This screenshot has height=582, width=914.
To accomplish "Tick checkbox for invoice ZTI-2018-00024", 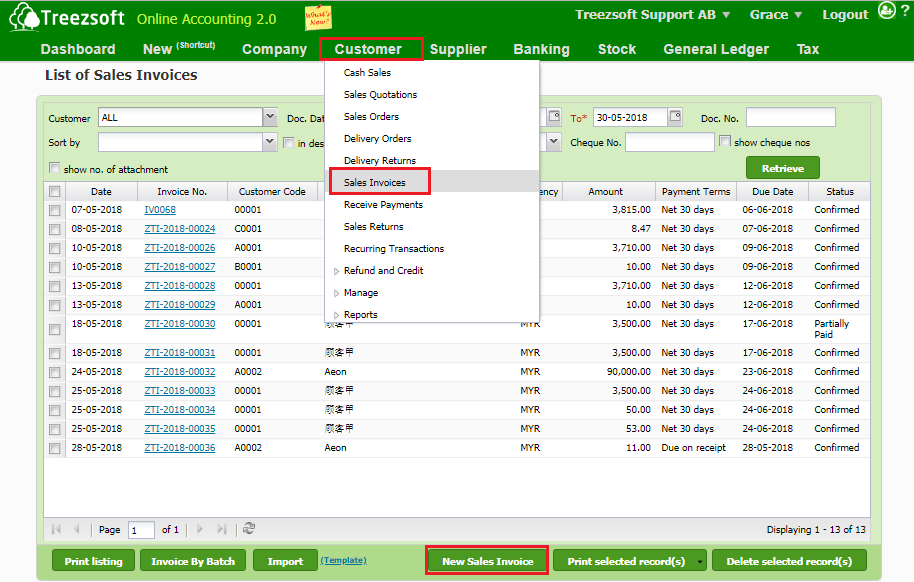I will coord(55,229).
